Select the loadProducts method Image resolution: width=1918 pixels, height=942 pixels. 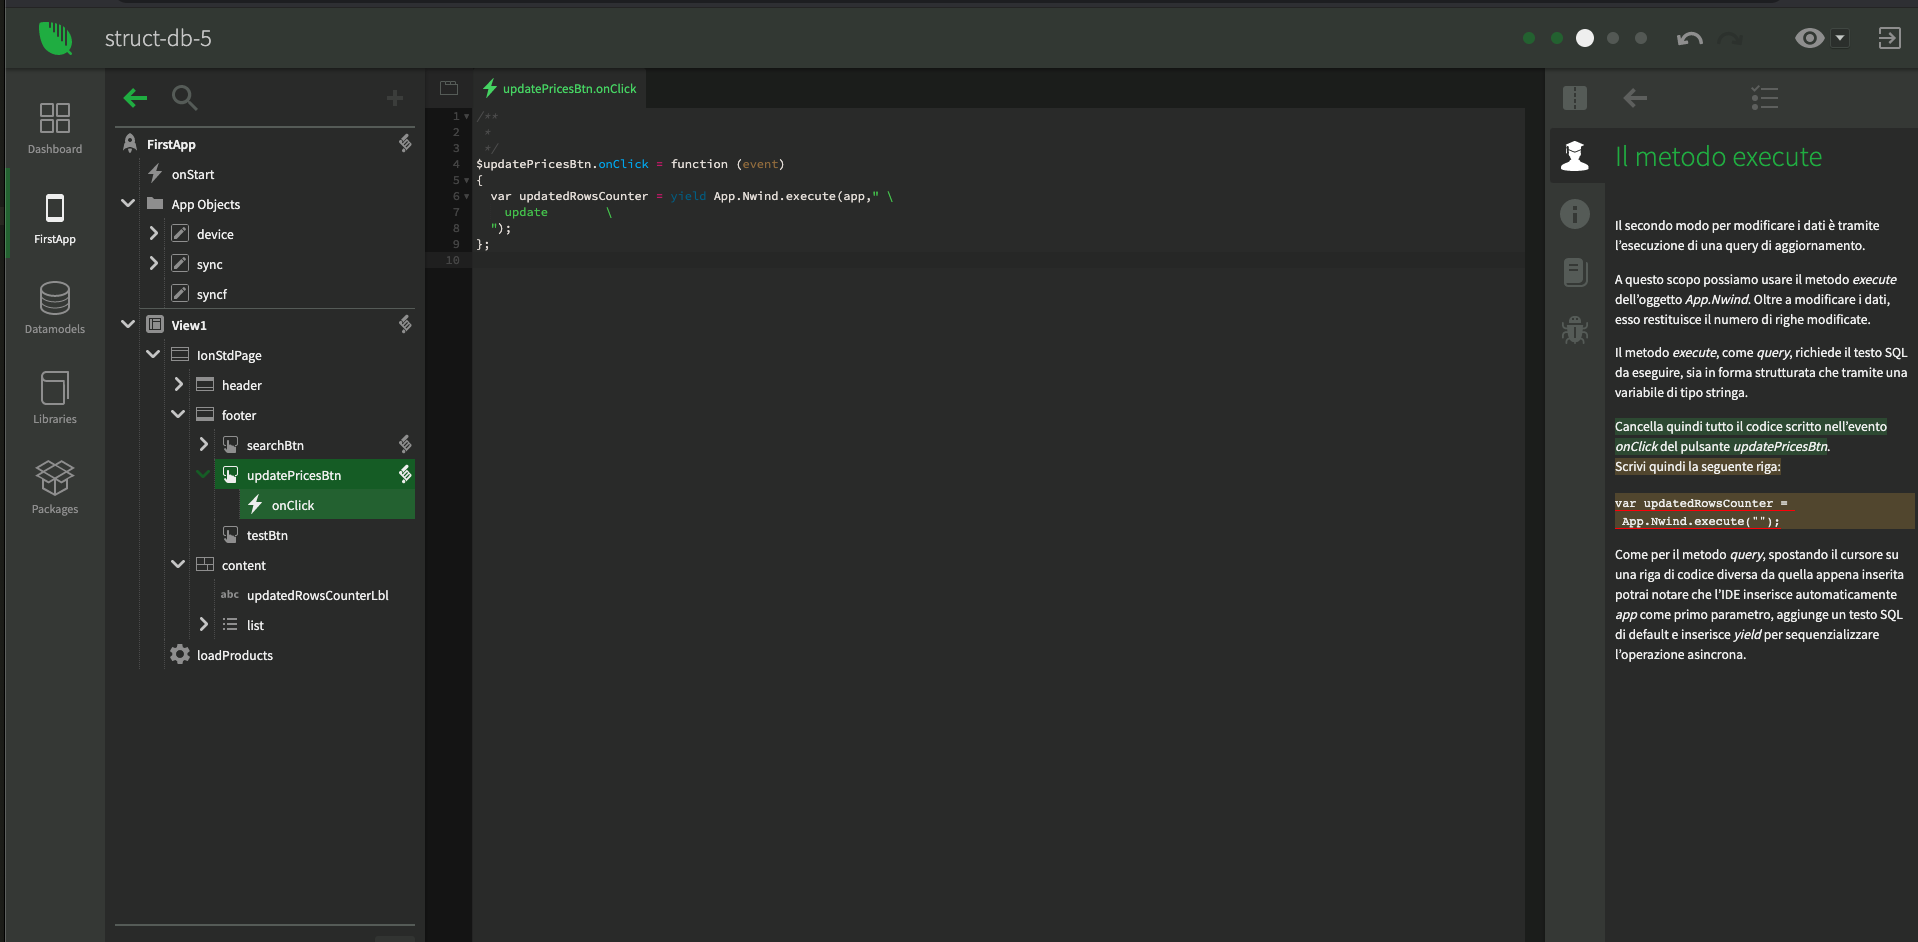pyautogui.click(x=234, y=655)
